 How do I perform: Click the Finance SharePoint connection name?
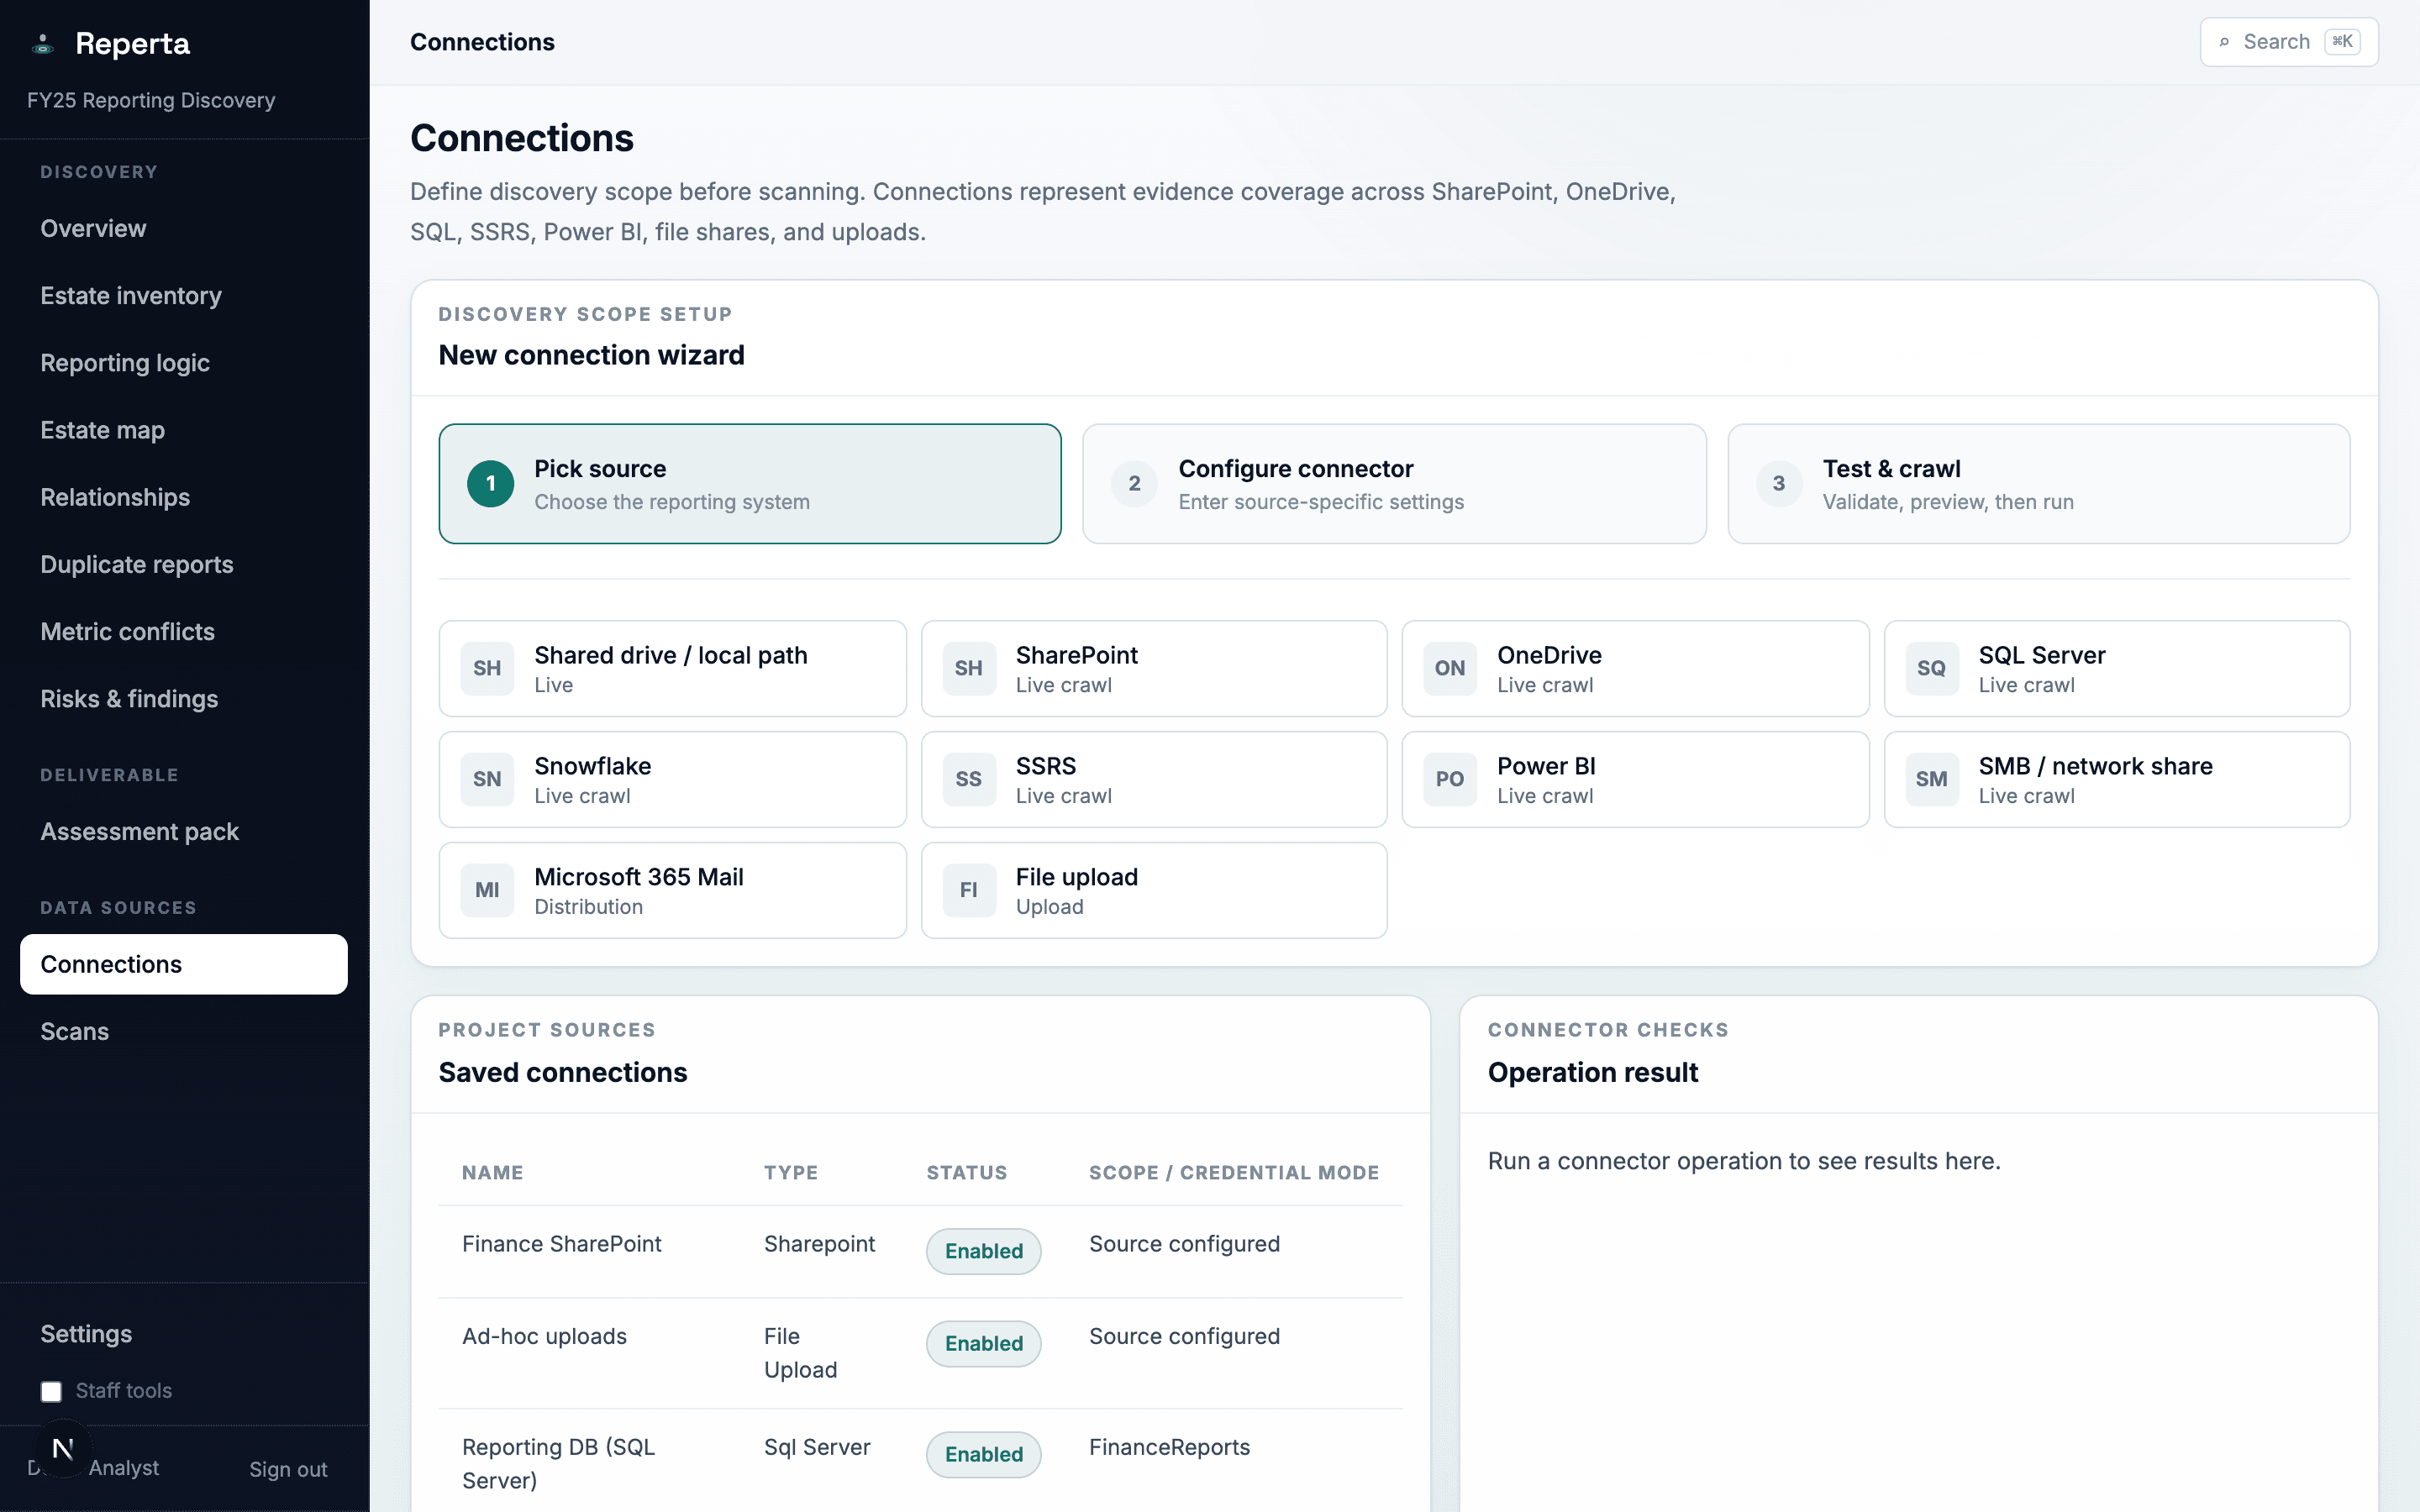click(562, 1244)
